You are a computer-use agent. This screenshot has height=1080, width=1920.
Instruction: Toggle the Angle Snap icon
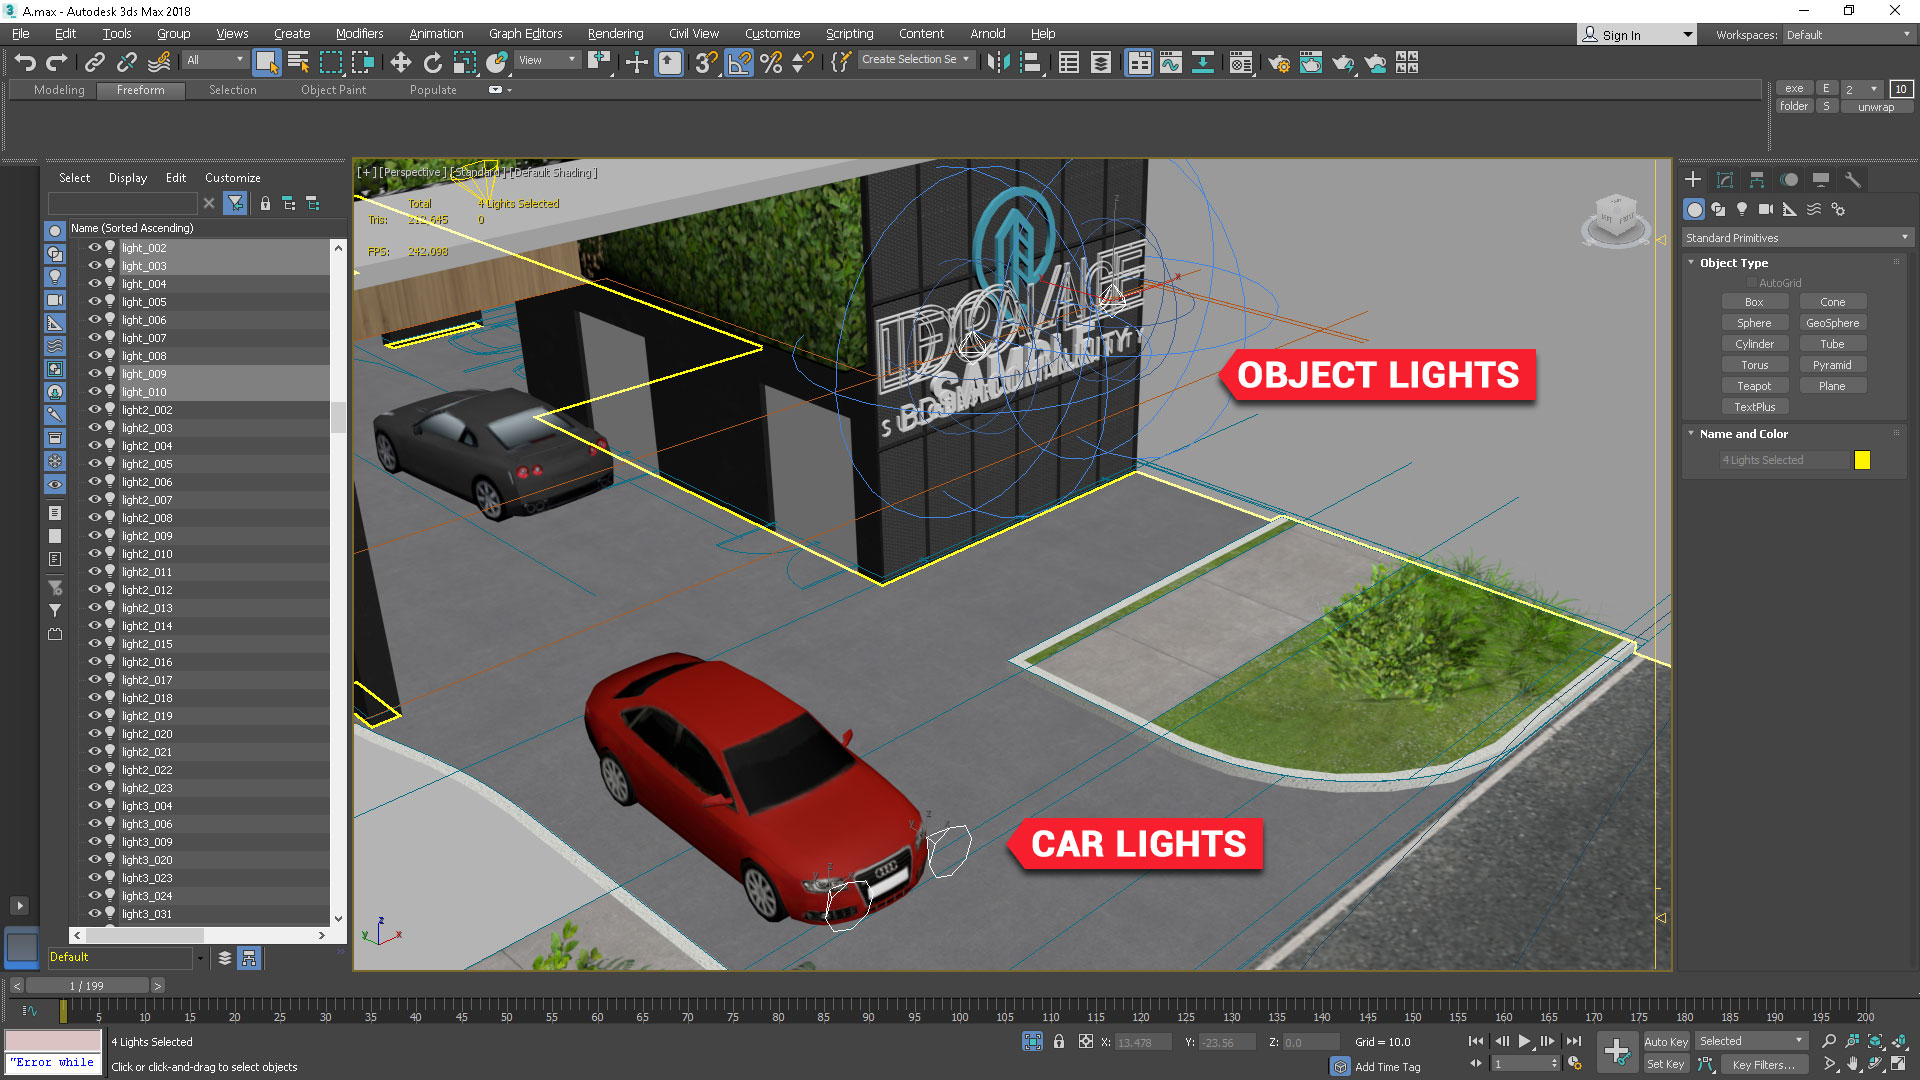[x=739, y=63]
